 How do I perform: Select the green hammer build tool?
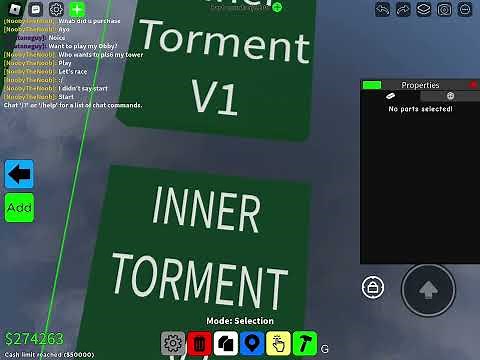click(x=305, y=343)
